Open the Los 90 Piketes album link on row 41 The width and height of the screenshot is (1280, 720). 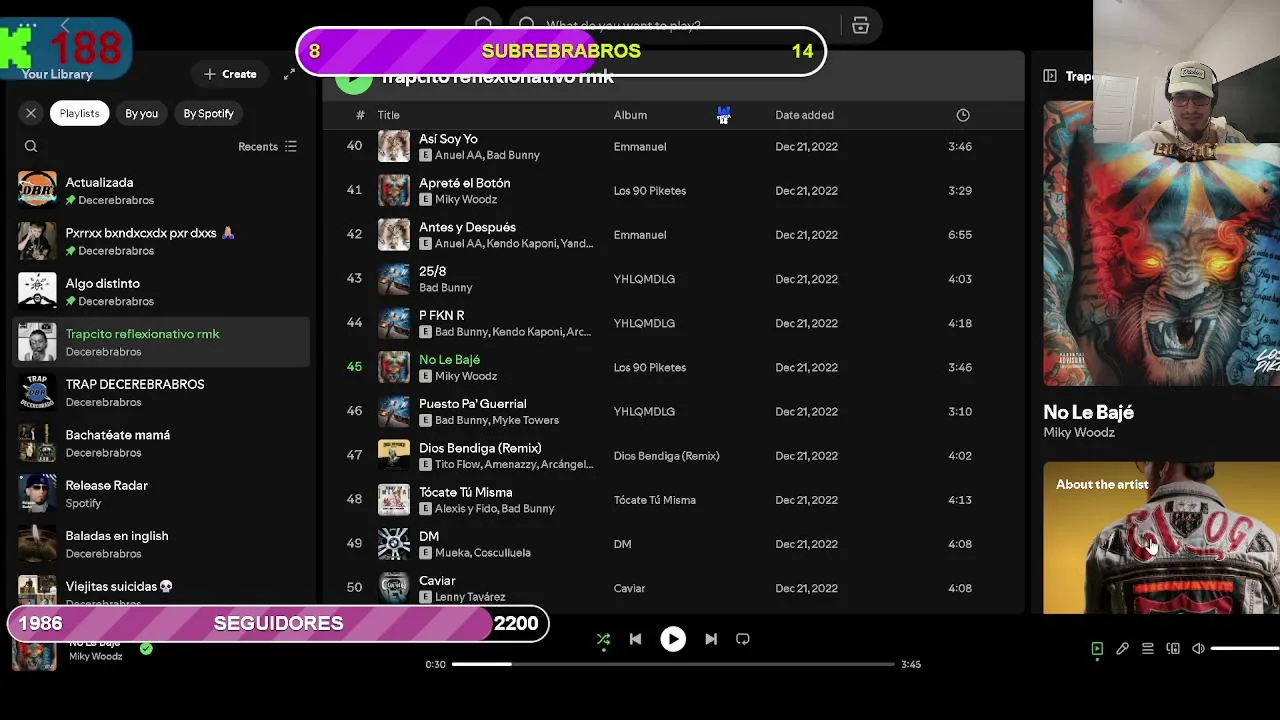coord(649,191)
